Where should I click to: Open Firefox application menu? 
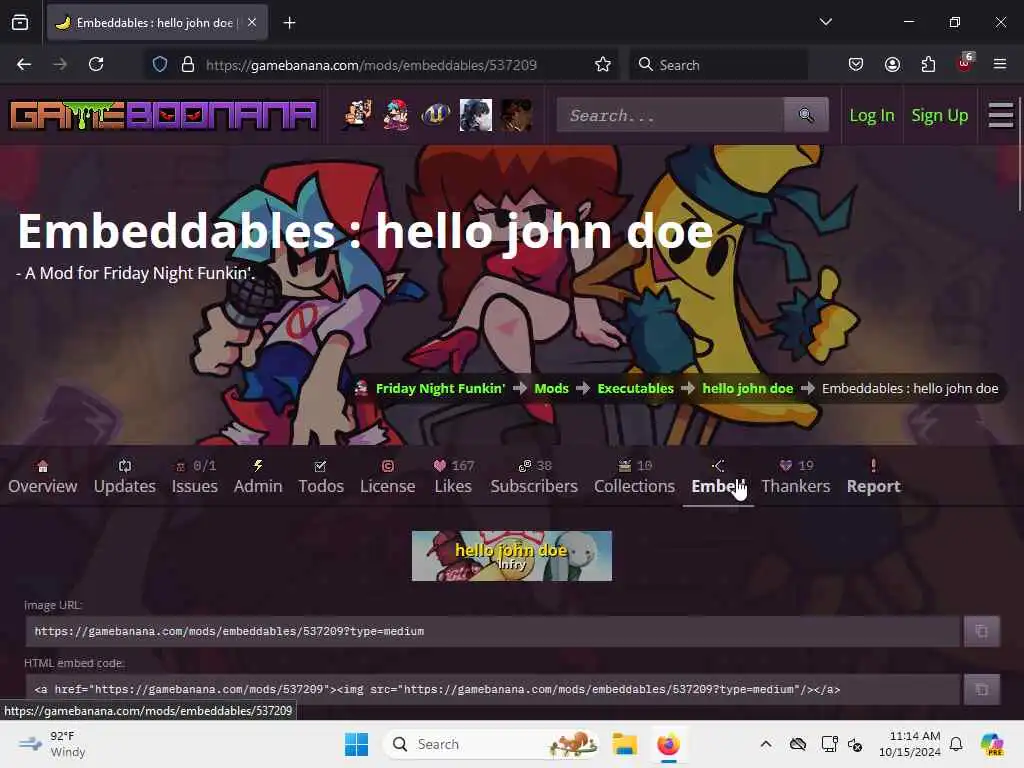click(1000, 64)
